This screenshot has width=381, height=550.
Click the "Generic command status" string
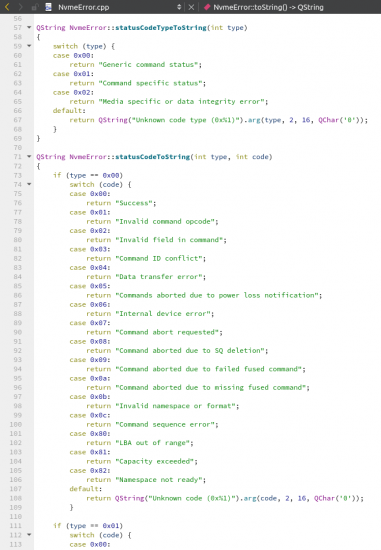point(149,65)
